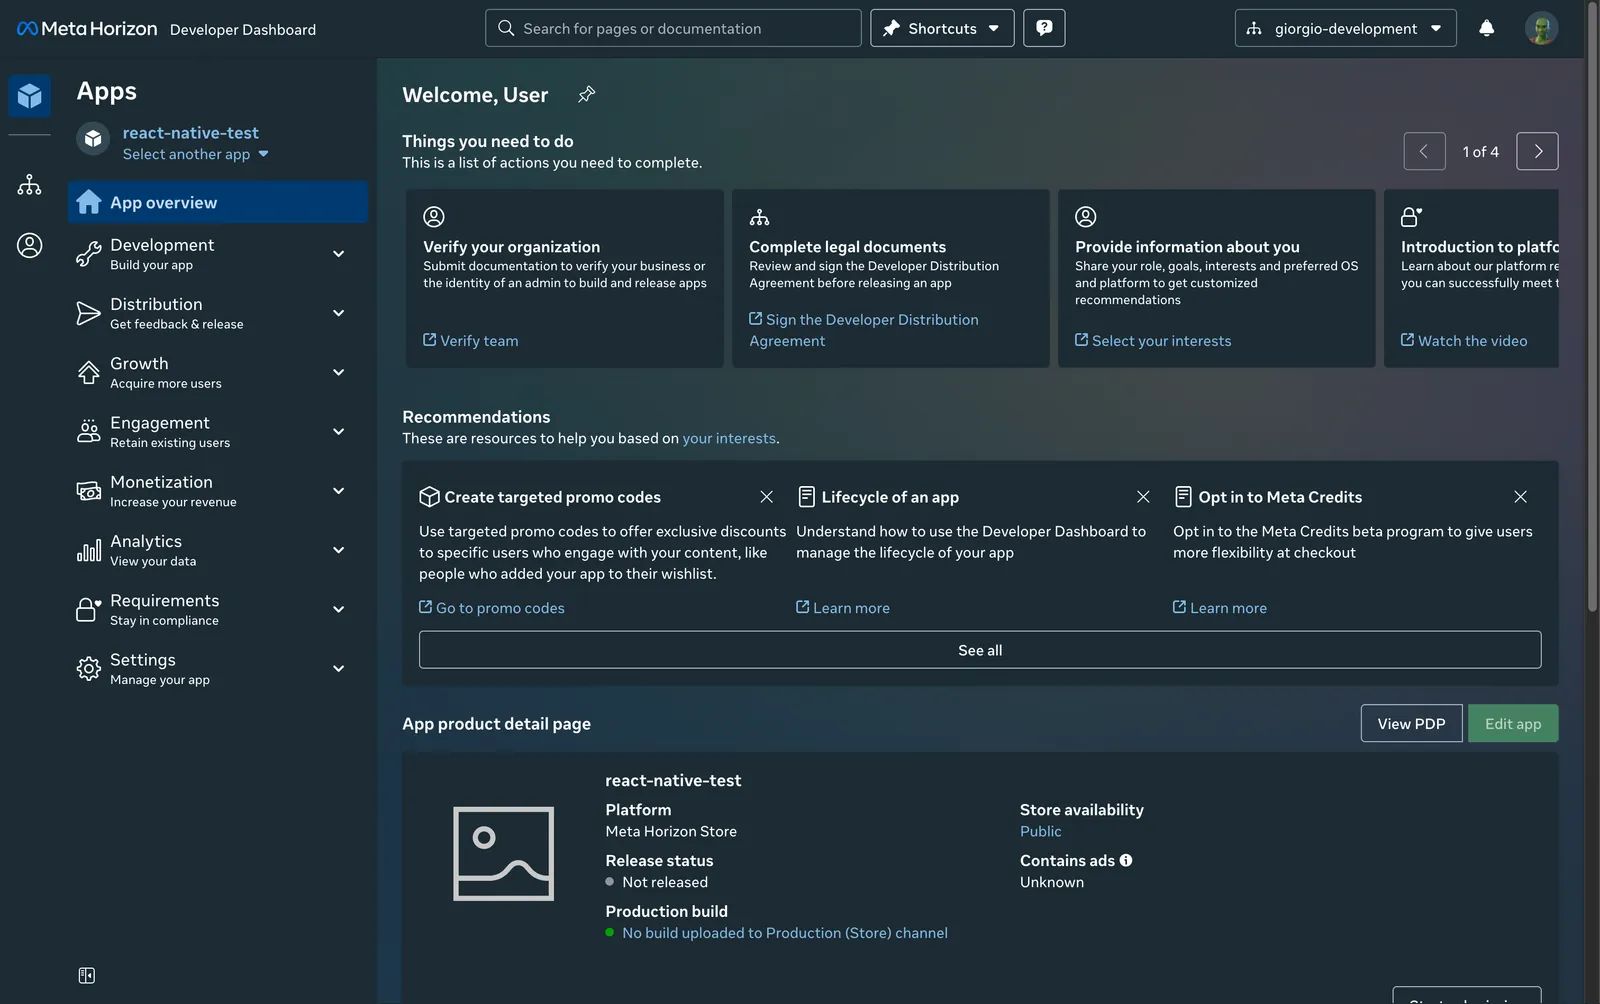Expand the Monetization section chevron
Screen dimensions: 1600x1004
point(339,491)
